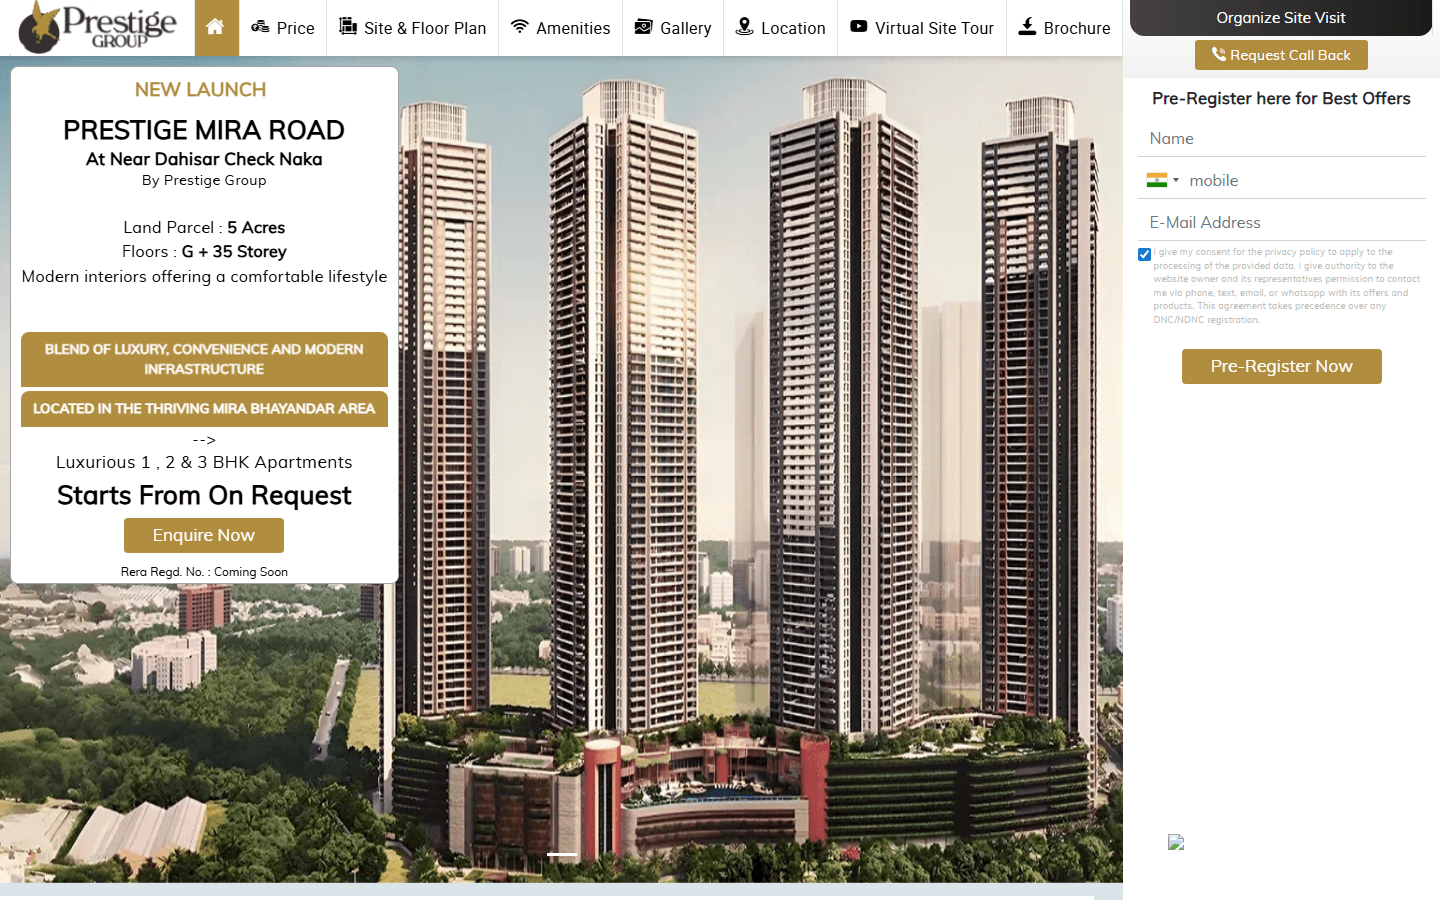Show the Amenities section
The image size is (1440, 900).
click(x=561, y=28)
